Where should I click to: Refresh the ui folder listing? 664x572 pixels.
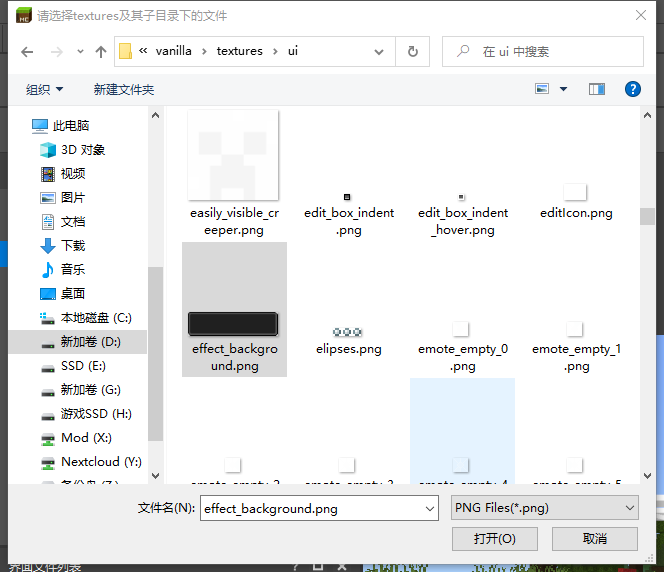[412, 51]
